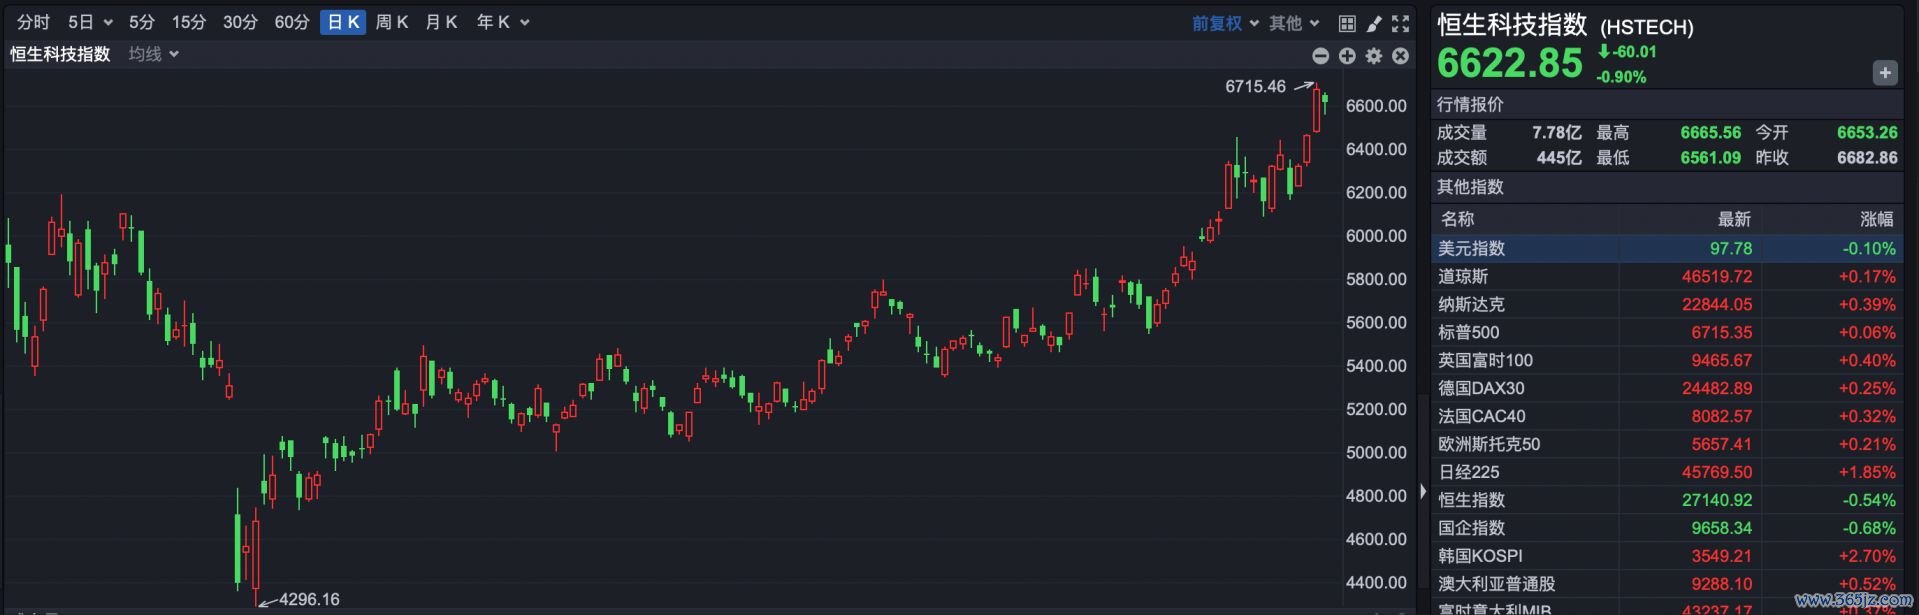Screen dimensions: 1919x615
Task: Zoom out chart with minus icon
Action: click(x=1320, y=56)
